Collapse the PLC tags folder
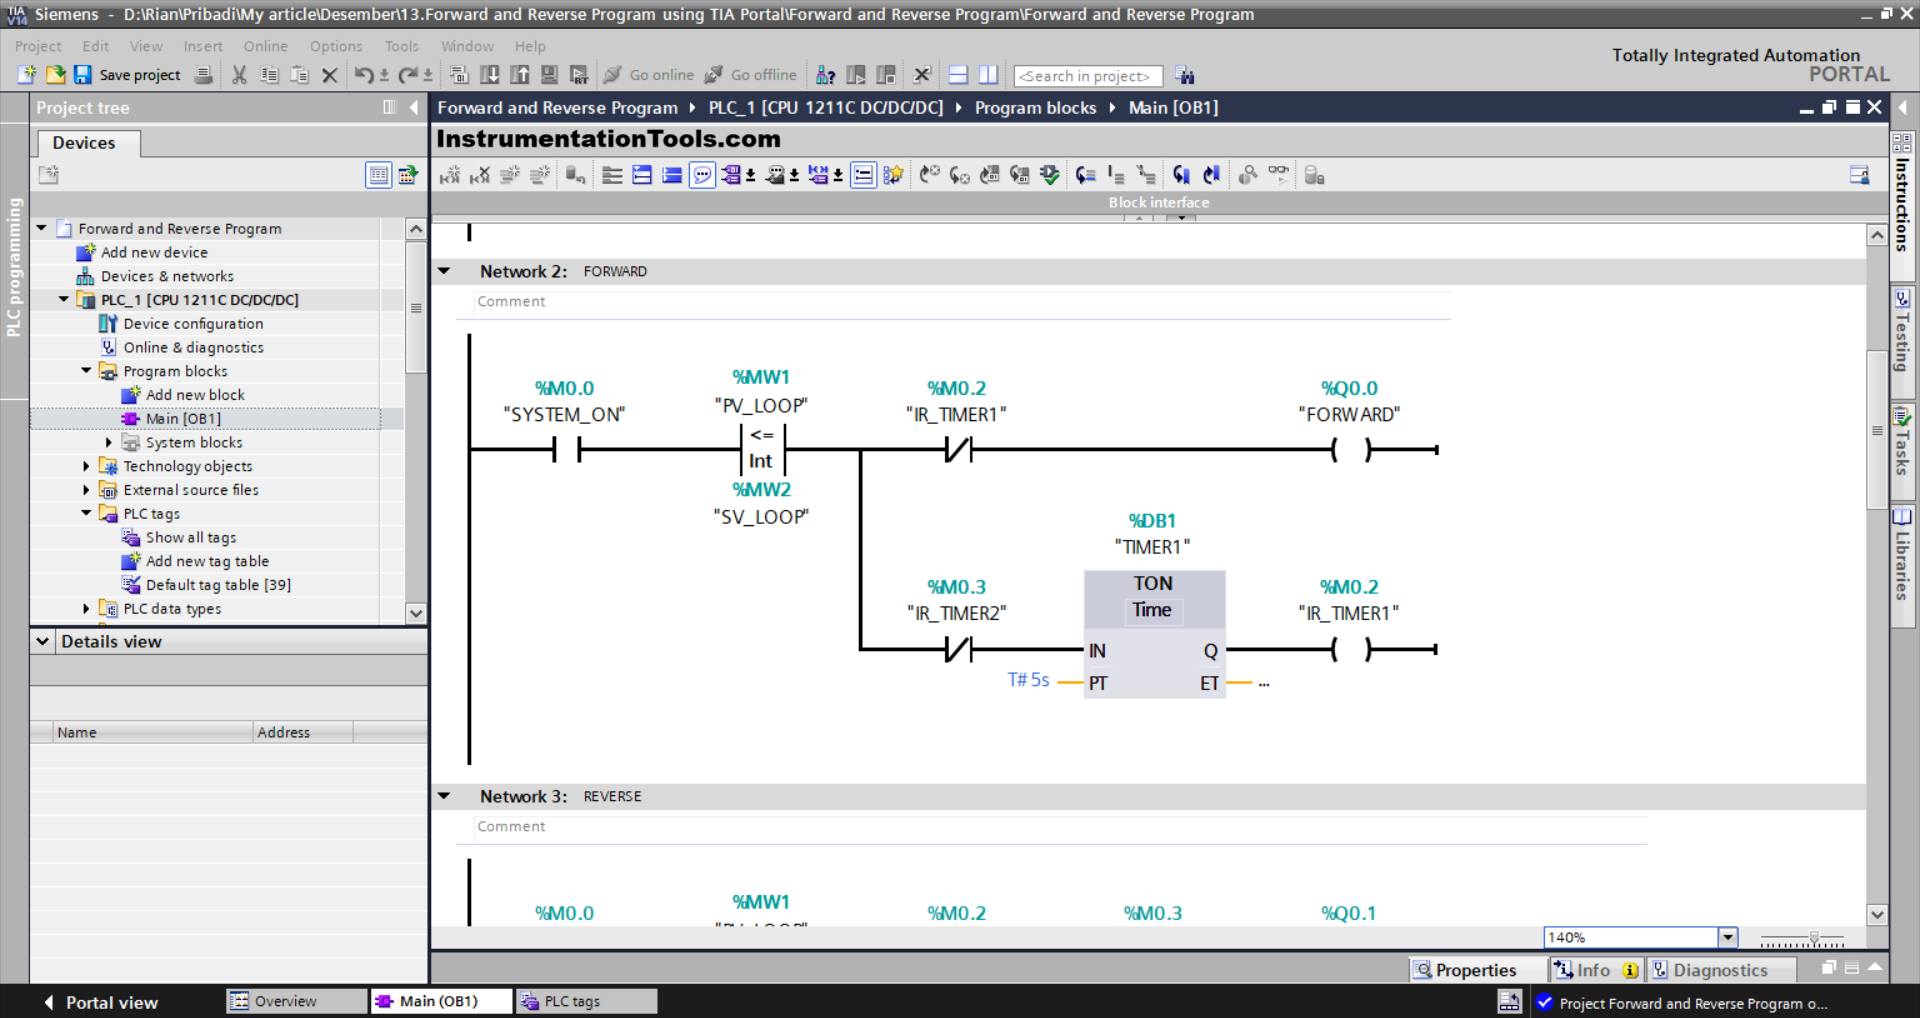1920x1018 pixels. pyautogui.click(x=86, y=513)
